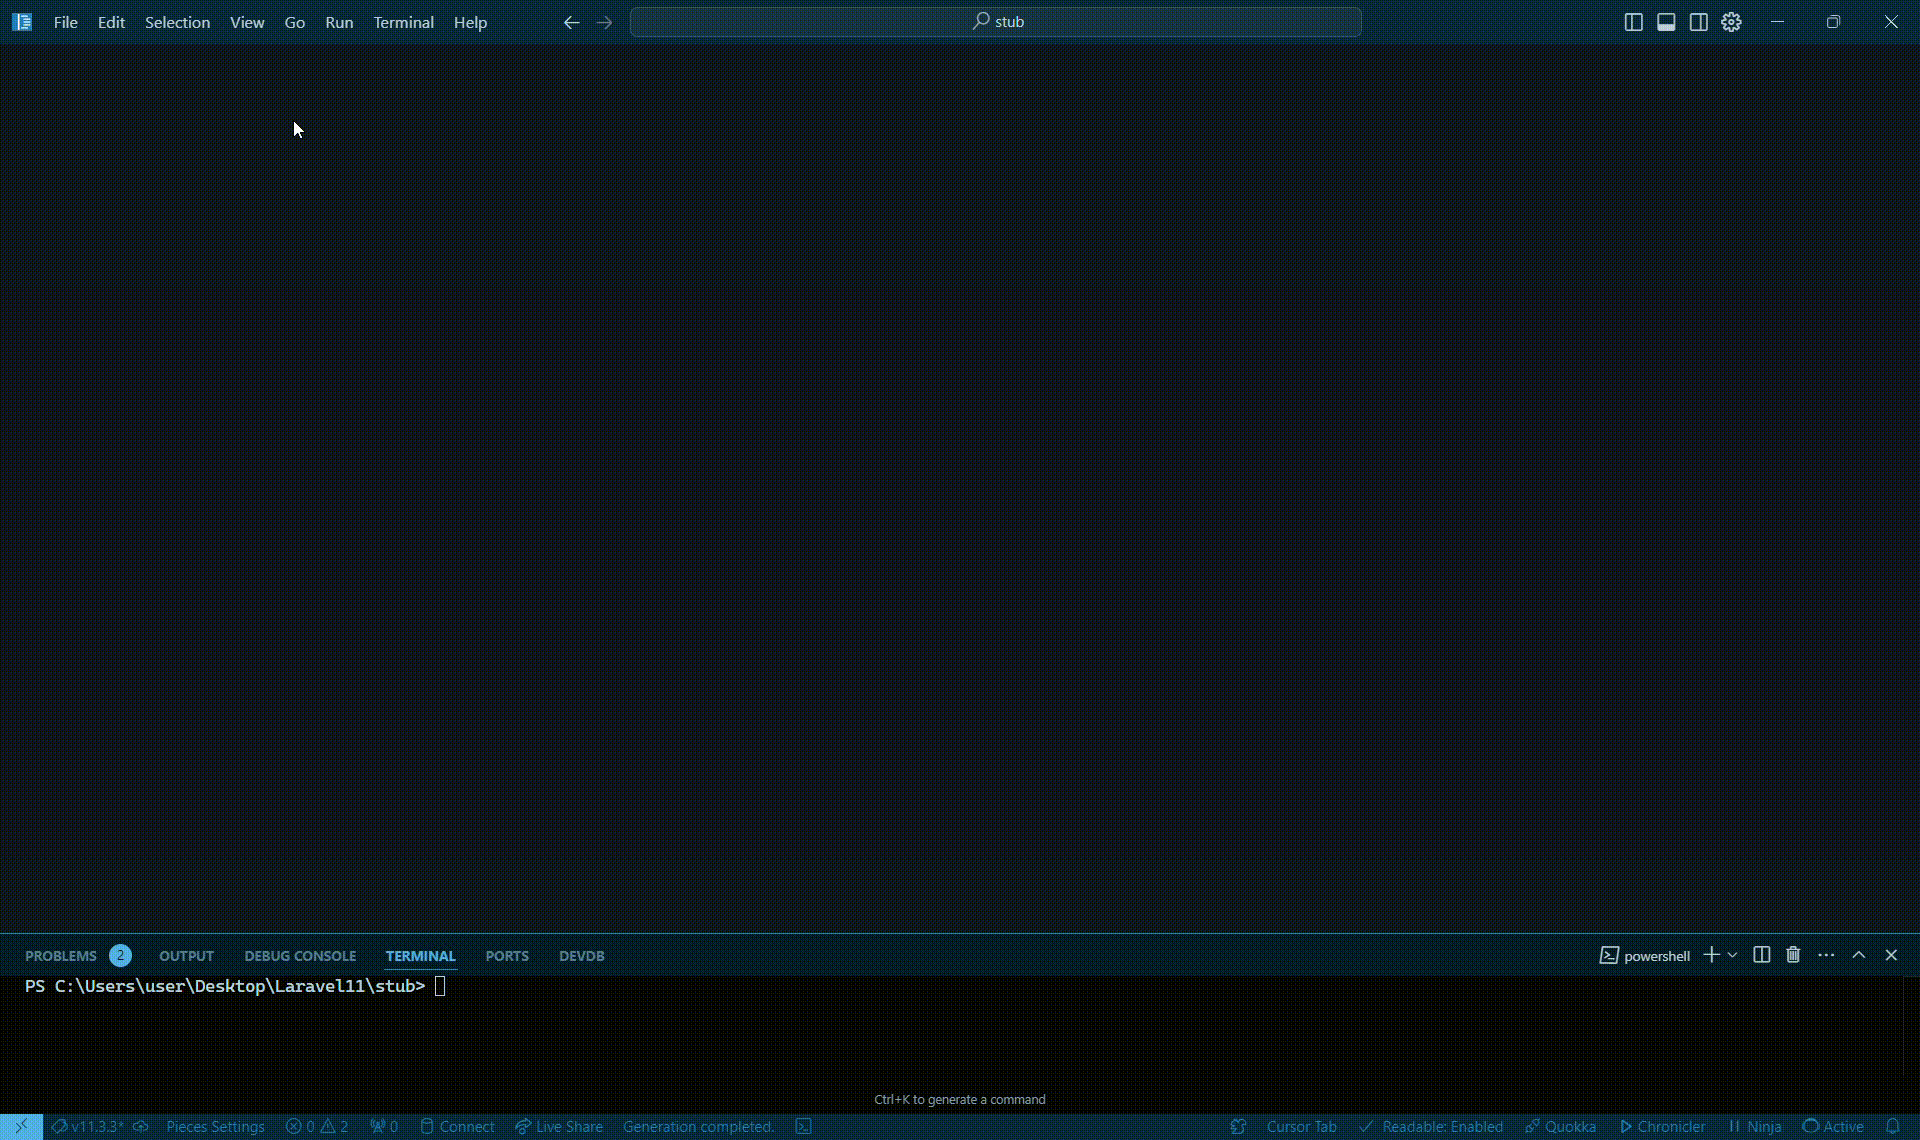Focus the powershell terminal entry
The height and width of the screenshot is (1140, 1920).
tap(1645, 956)
